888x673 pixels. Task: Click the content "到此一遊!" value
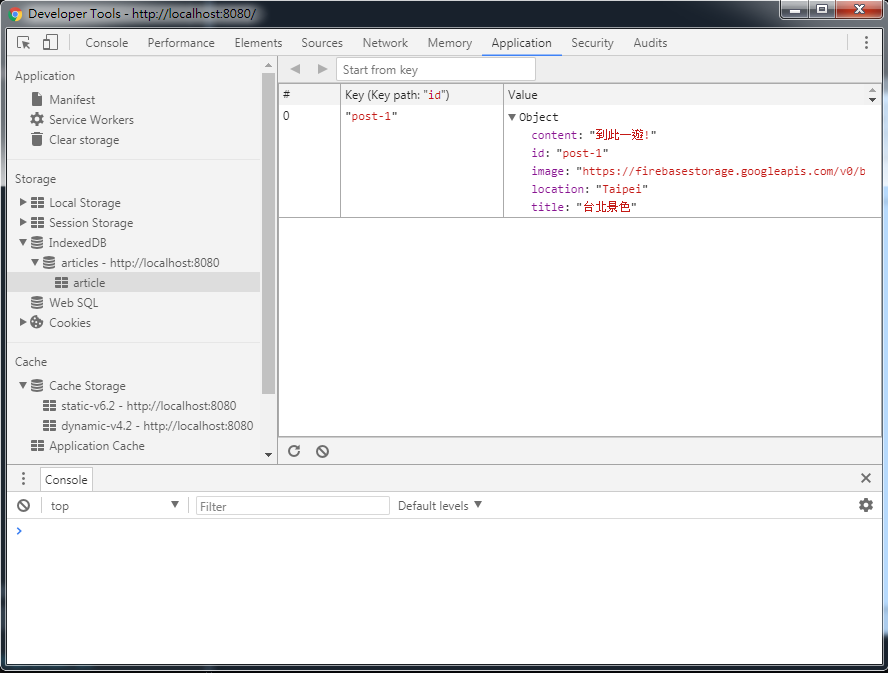(622, 135)
